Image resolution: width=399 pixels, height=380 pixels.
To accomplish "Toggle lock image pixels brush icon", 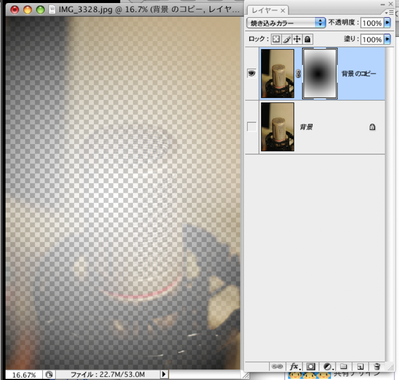I will pos(287,39).
